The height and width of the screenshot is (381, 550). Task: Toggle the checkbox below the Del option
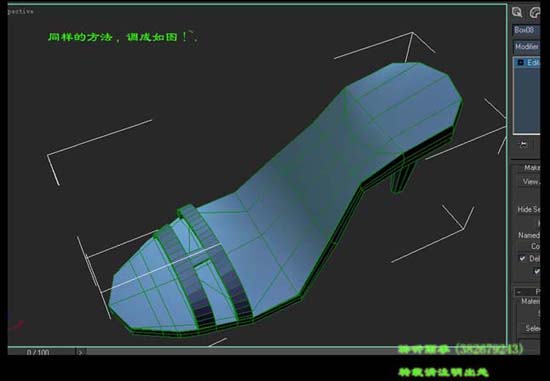[537, 271]
